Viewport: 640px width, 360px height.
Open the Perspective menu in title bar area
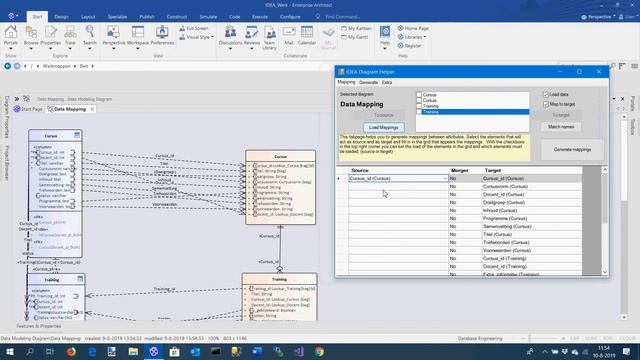[598, 17]
